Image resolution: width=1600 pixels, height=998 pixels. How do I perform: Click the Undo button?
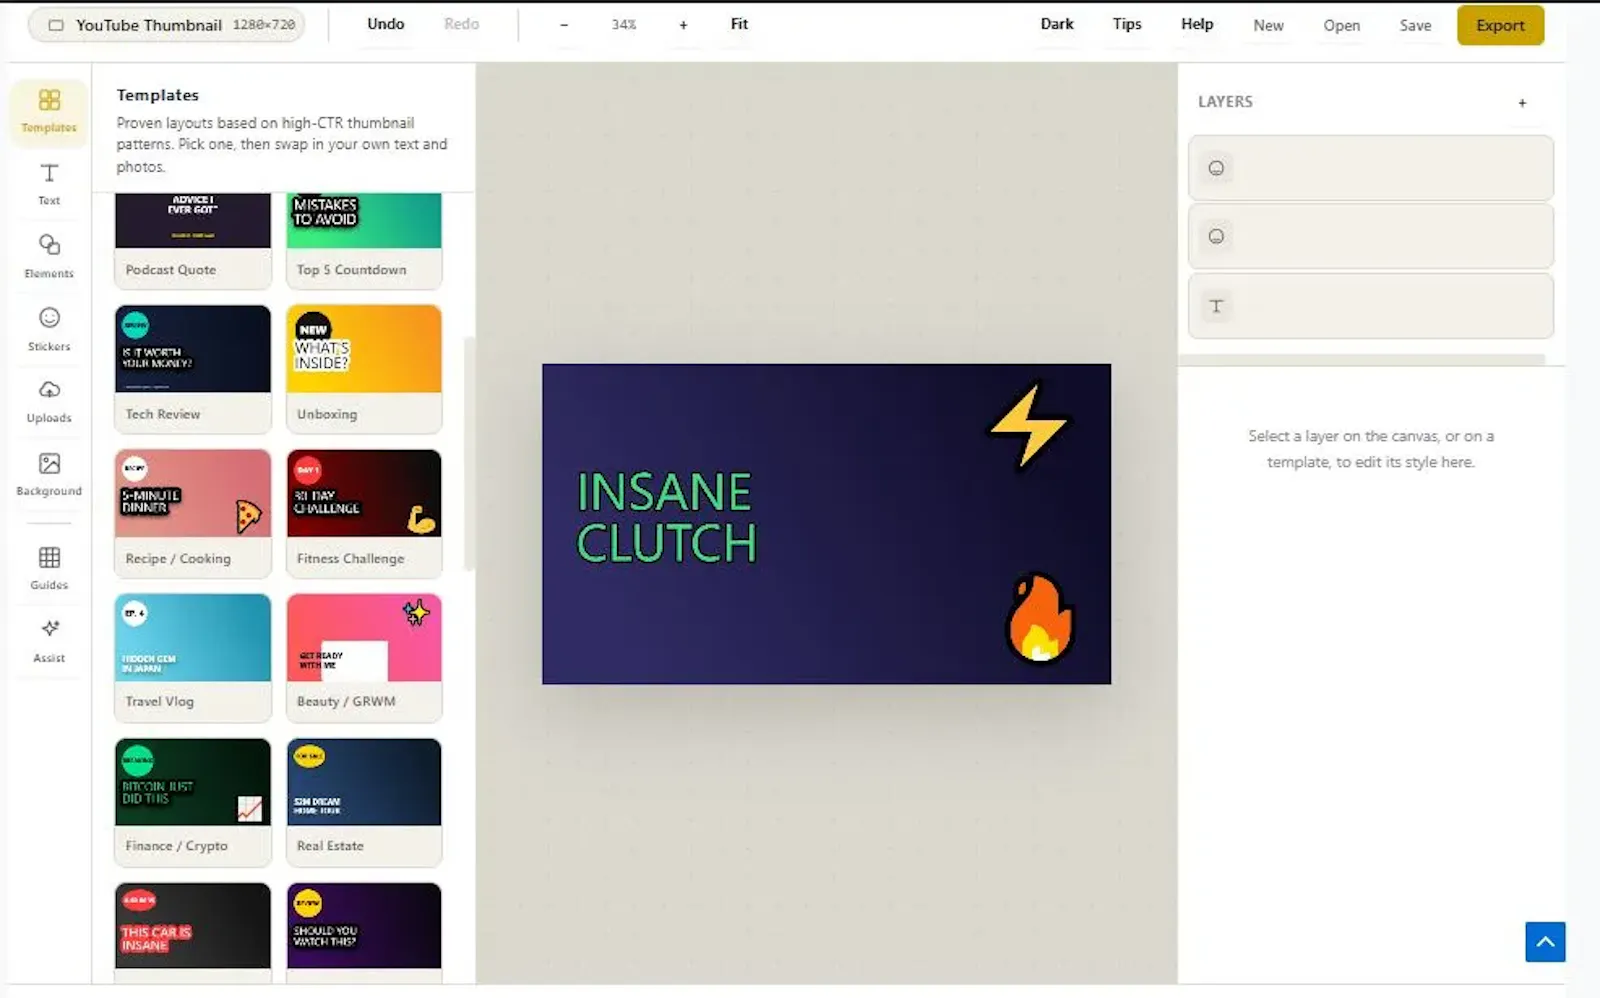386,24
